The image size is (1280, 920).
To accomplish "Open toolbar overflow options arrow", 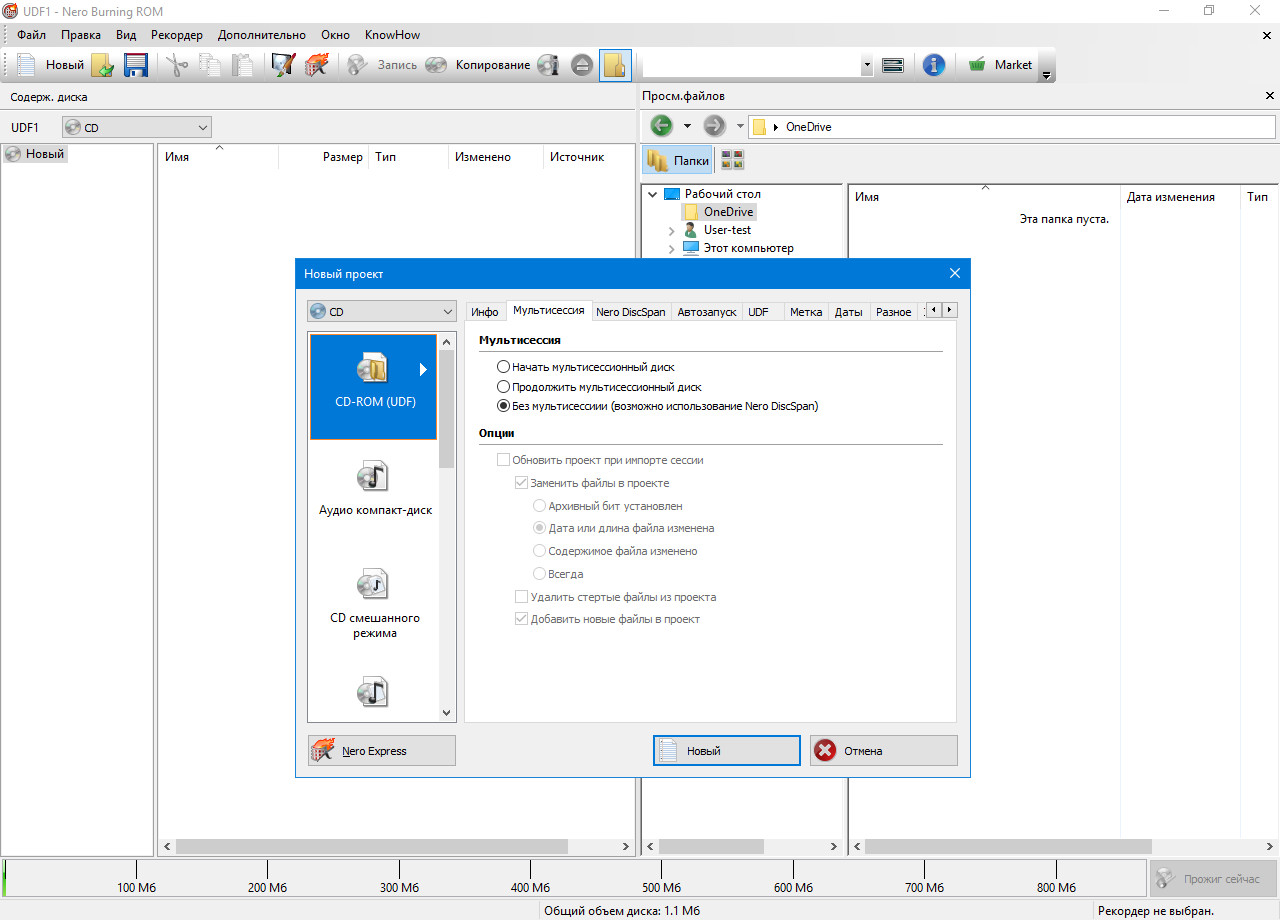I will (x=1046, y=75).
